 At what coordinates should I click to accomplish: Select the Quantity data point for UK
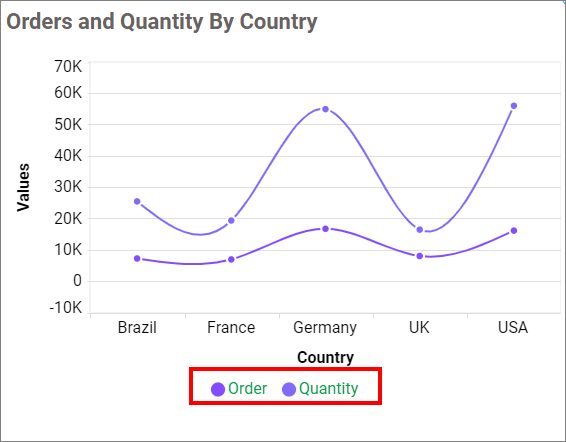(x=419, y=230)
